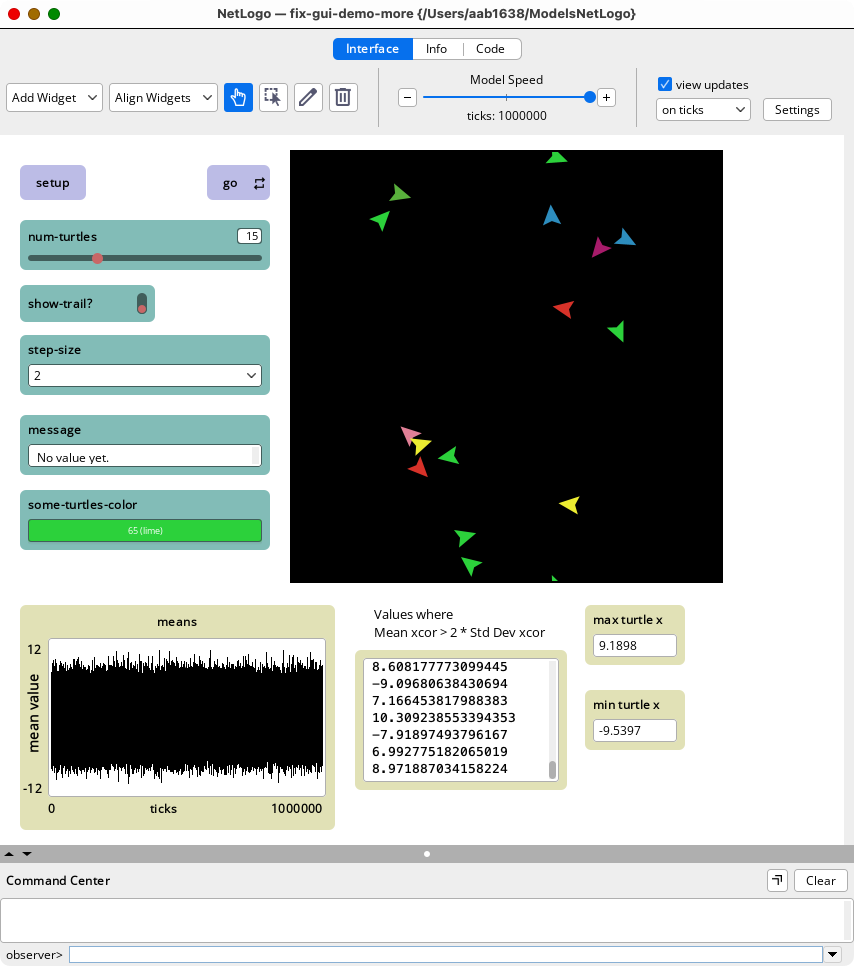Screen dimensions: 854x966
Task: Toggle the go forever button
Action: coord(238,183)
